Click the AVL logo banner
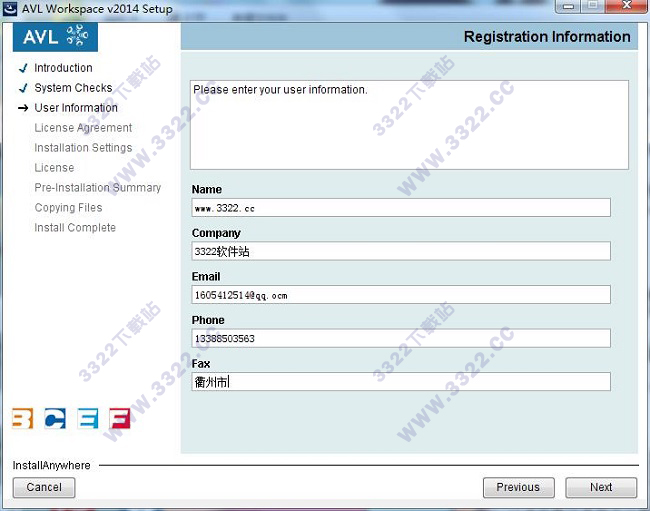 click(55, 37)
